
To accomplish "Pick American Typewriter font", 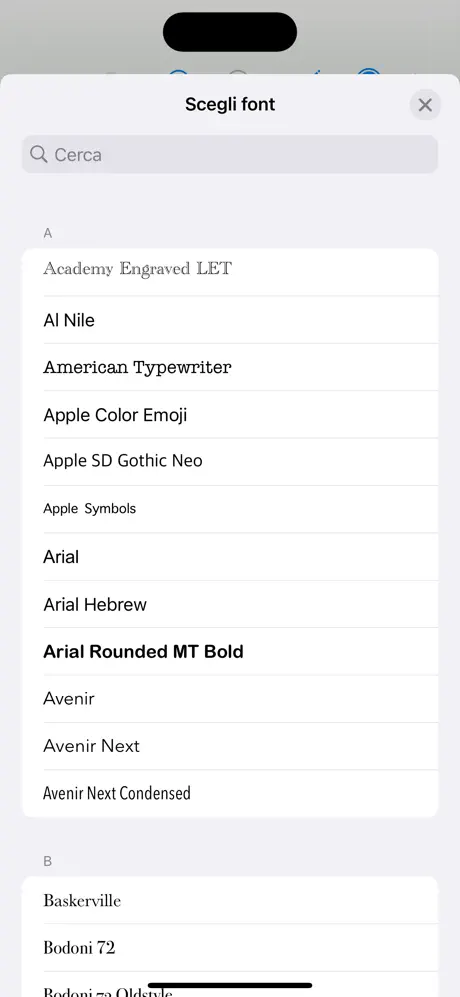I will (230, 367).
